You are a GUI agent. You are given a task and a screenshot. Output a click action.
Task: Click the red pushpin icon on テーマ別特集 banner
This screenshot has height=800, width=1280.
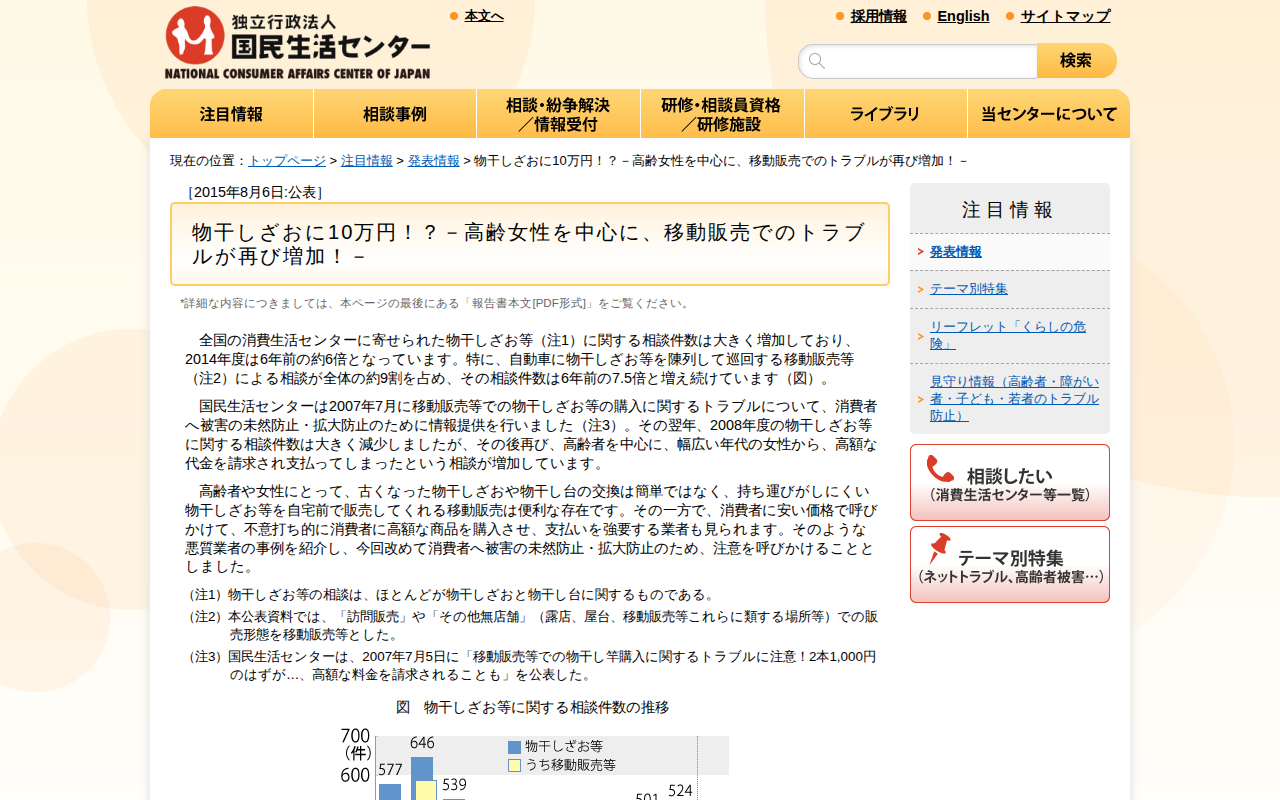point(939,548)
